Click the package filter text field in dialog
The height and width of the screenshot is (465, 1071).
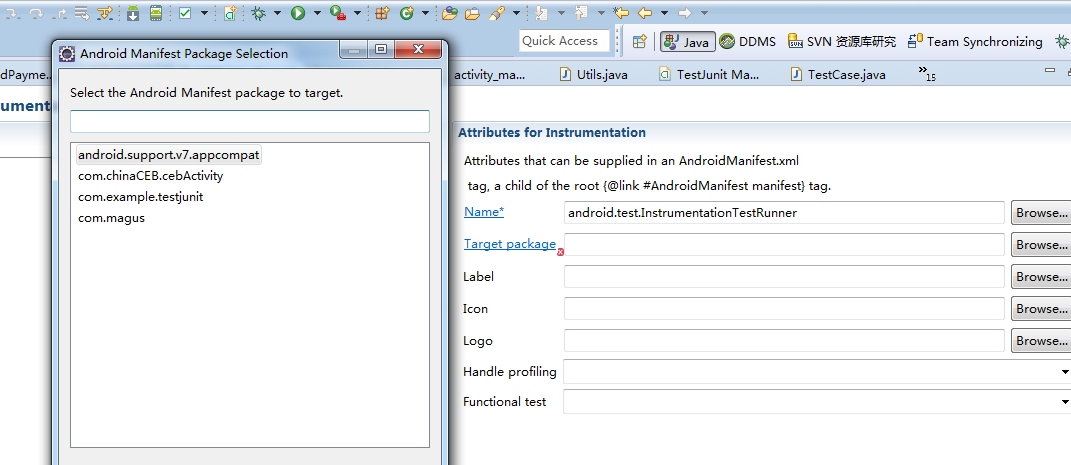(x=249, y=122)
